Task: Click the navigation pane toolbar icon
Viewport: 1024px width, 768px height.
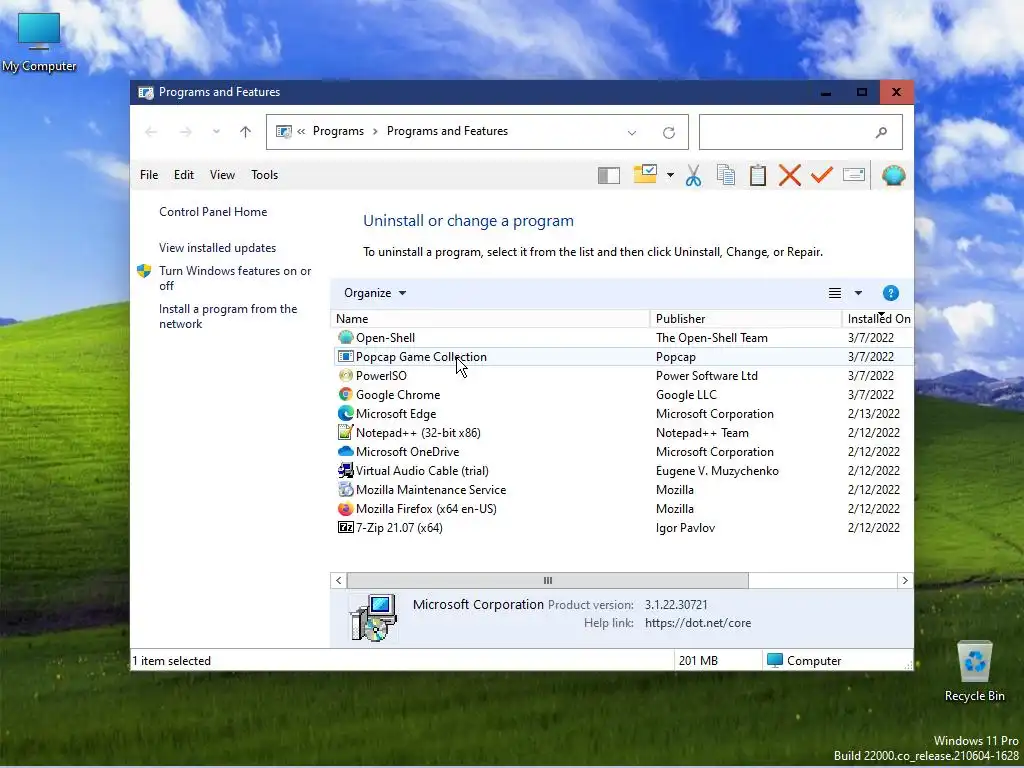Action: click(x=609, y=175)
